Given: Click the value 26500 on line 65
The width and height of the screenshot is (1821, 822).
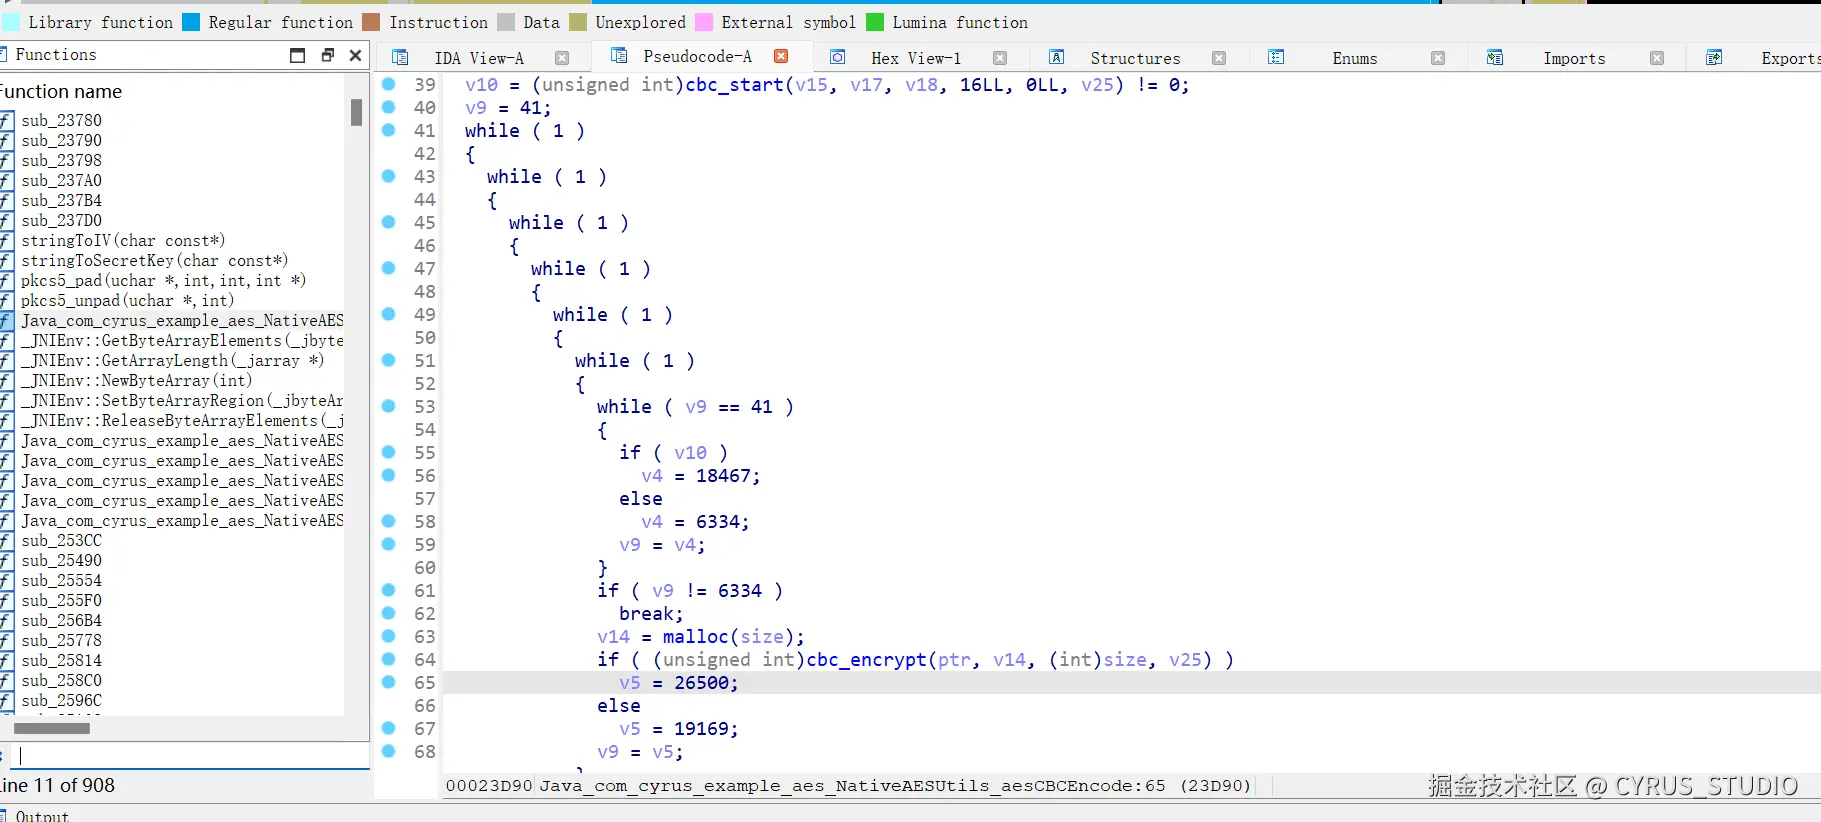Looking at the screenshot, I should tap(702, 683).
